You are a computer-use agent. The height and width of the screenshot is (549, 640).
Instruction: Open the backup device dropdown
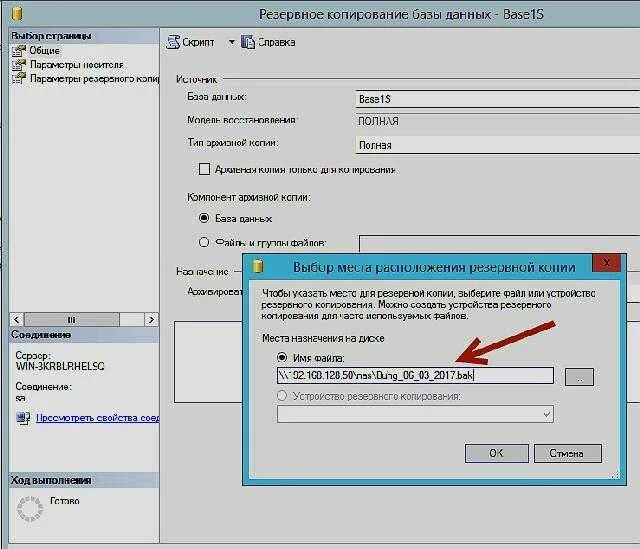point(415,414)
